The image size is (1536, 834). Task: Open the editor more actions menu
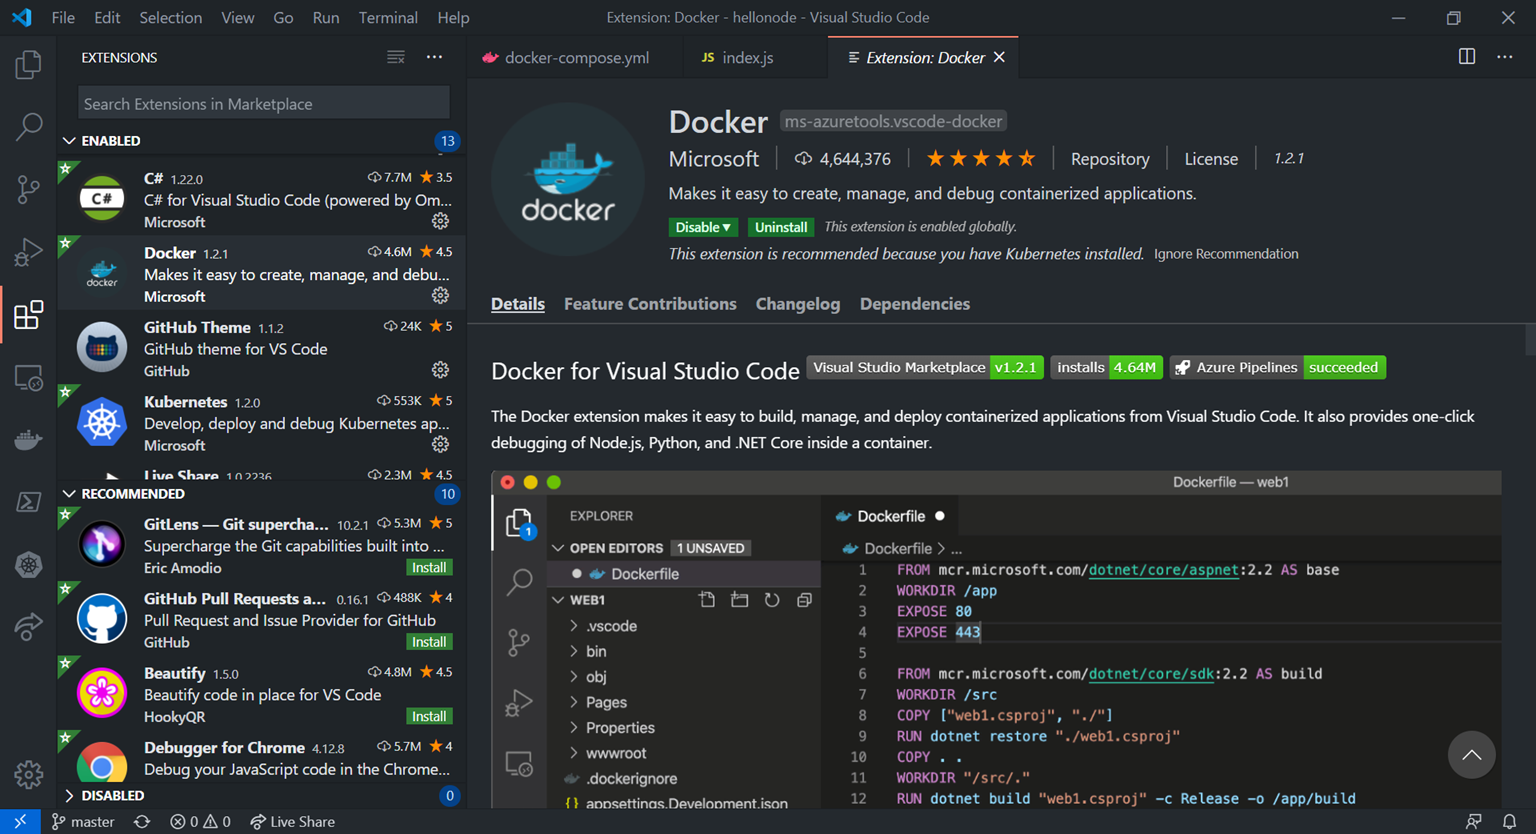1505,57
